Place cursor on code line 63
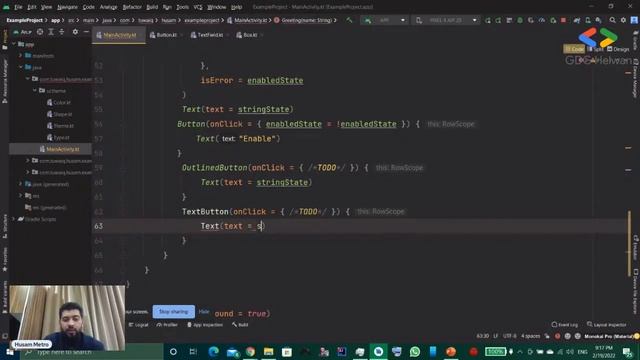This screenshot has width=640, height=360. (x=359, y=226)
